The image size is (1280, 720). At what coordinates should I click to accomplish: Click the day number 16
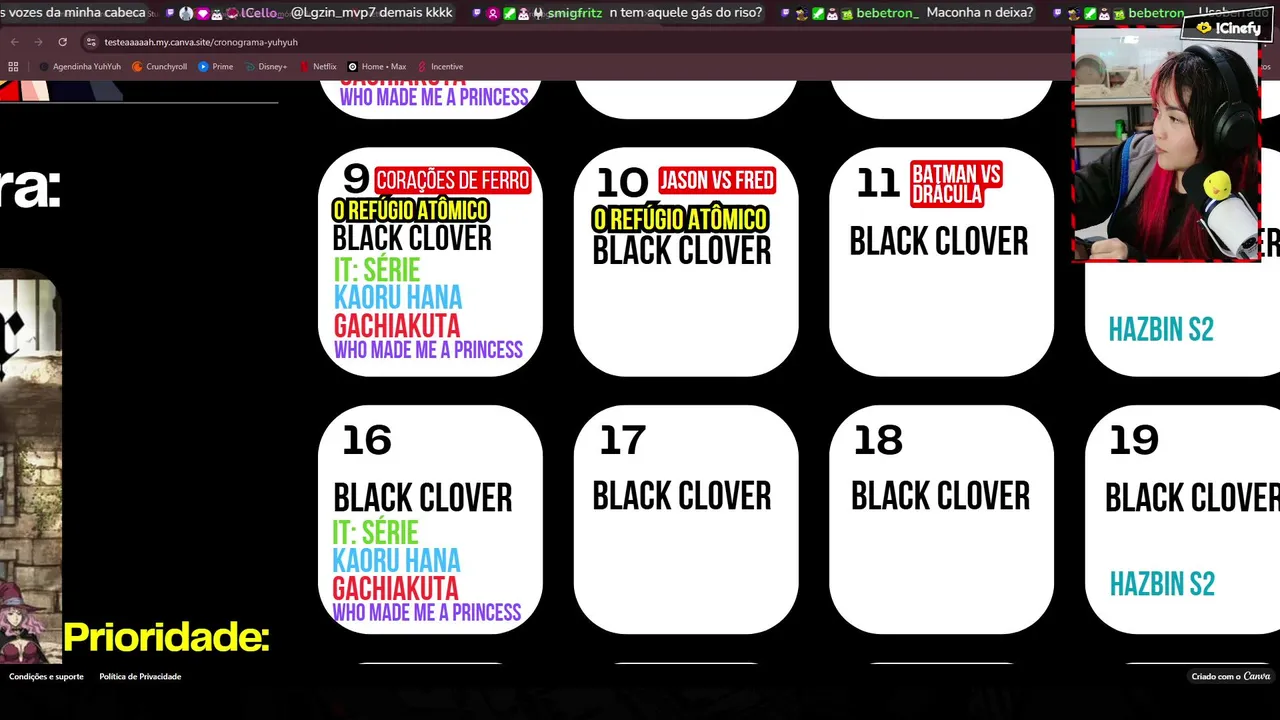tap(367, 440)
